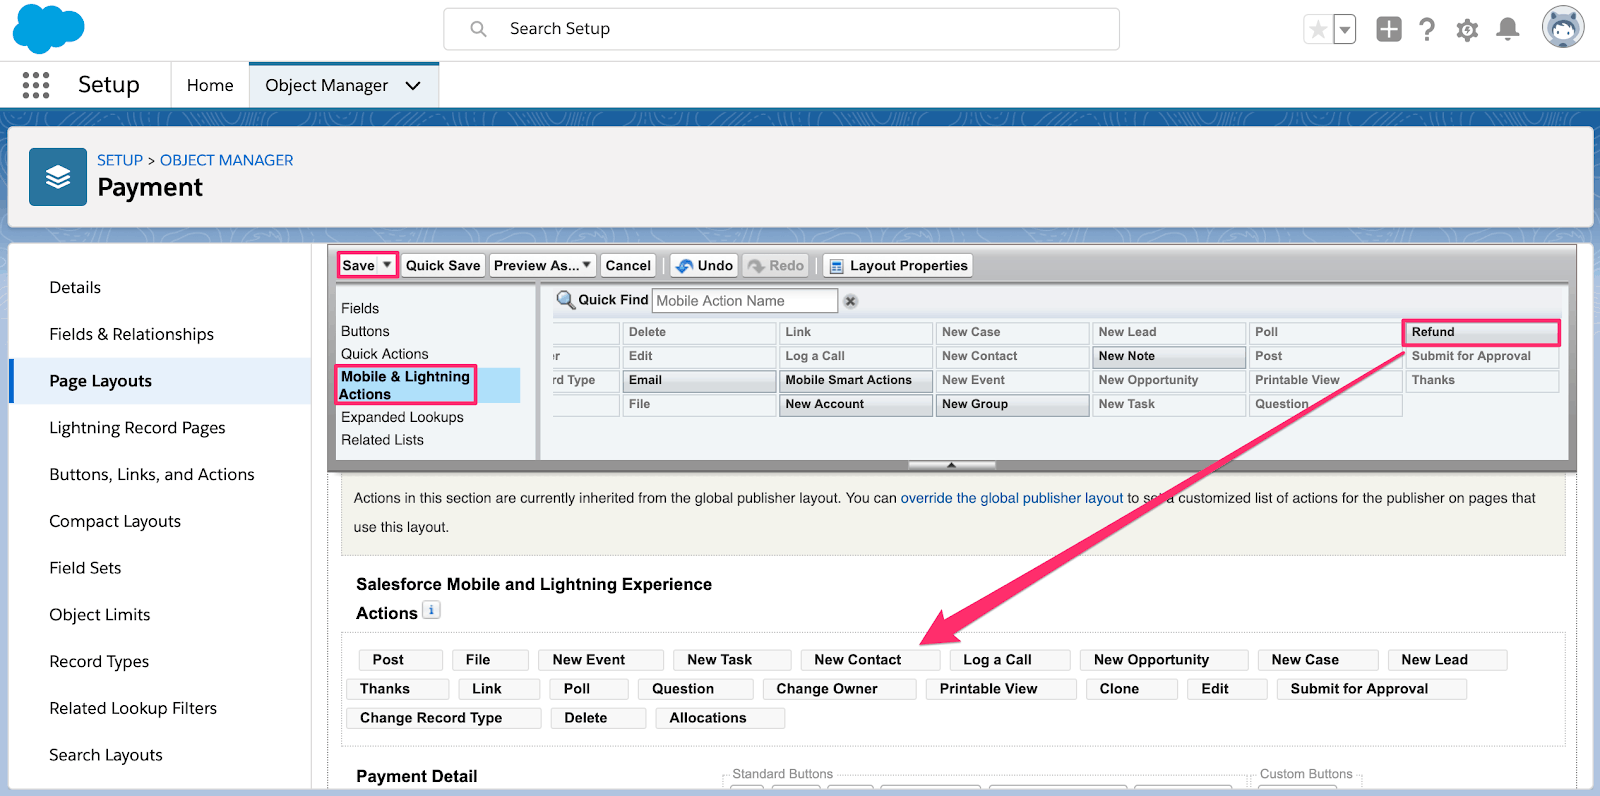Select the Email action in palette
1600x796 pixels.
699,380
